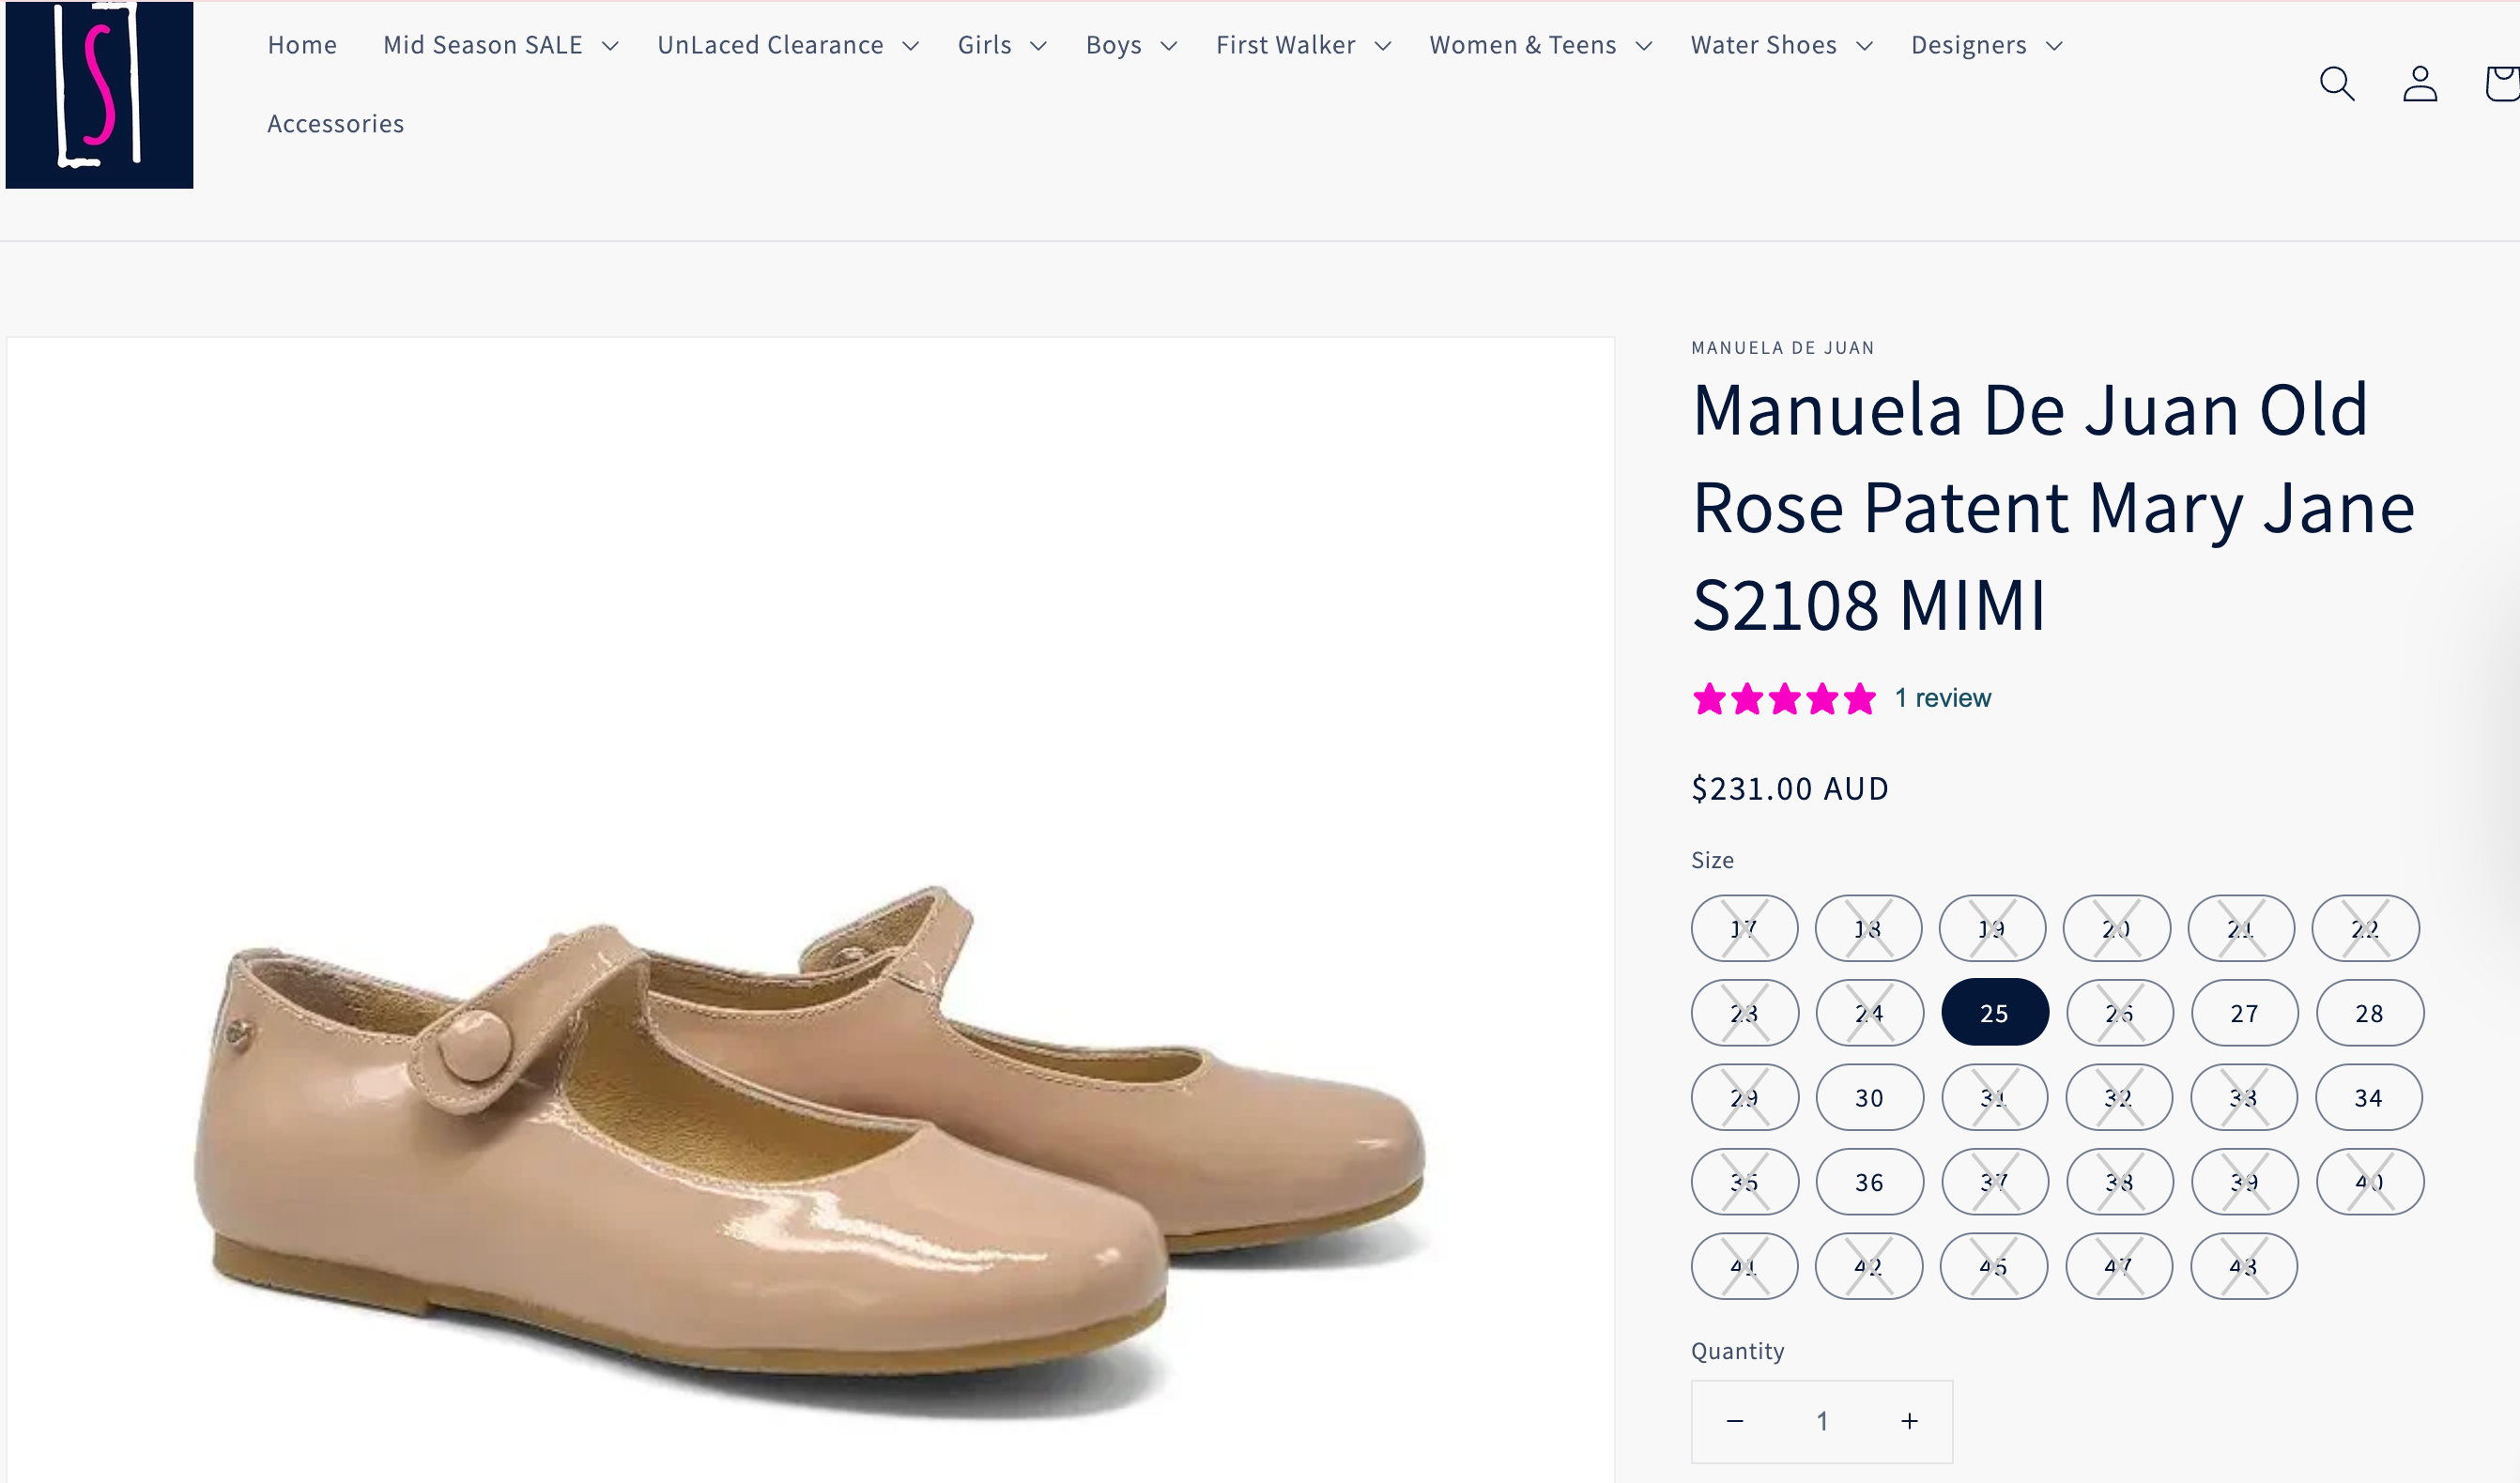This screenshot has height=1483, width=2520.
Task: Choose size 30 option
Action: [1869, 1098]
